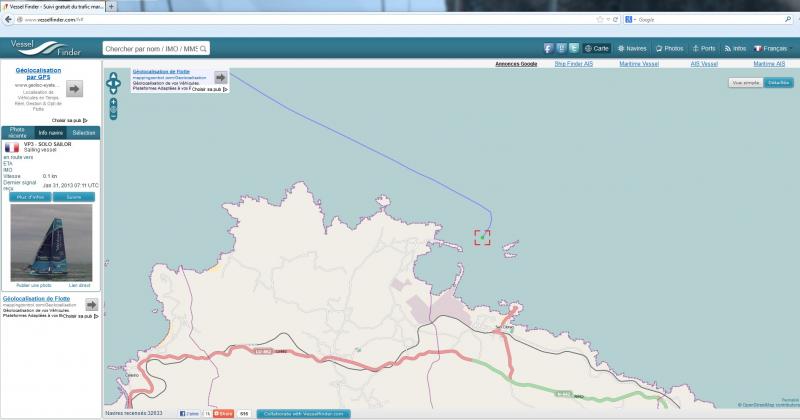Click the vessel search input field

pyautogui.click(x=155, y=48)
